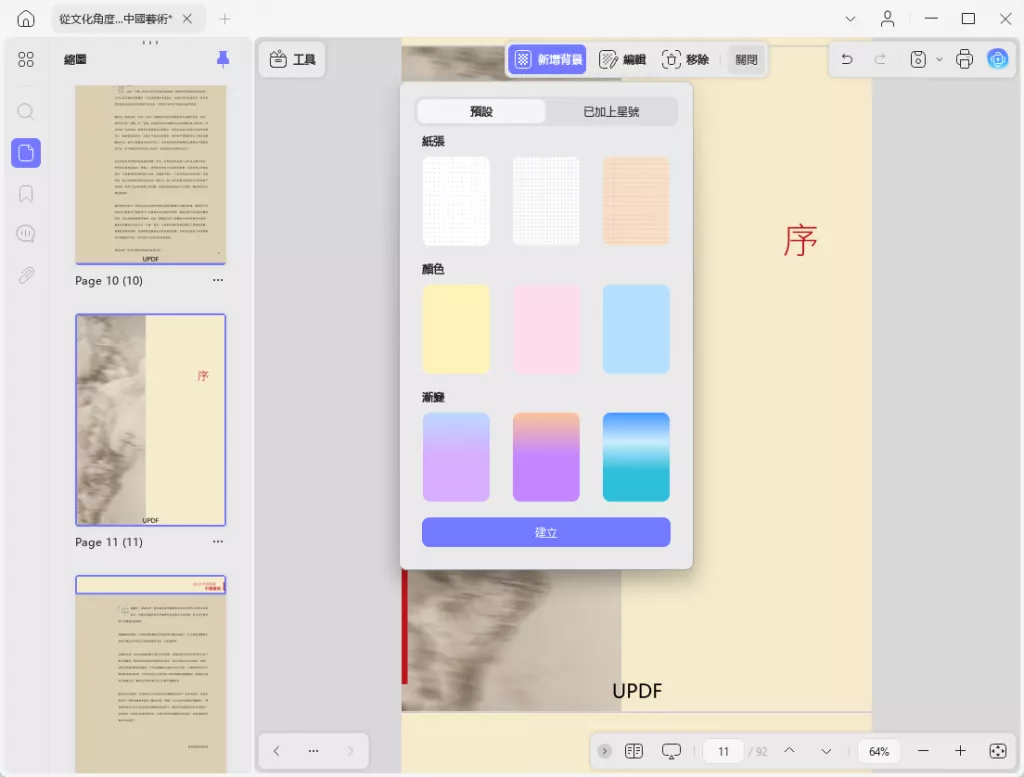Viewport: 1024px width, 777px height.
Task: Open the 工具 menu
Action: pos(291,59)
